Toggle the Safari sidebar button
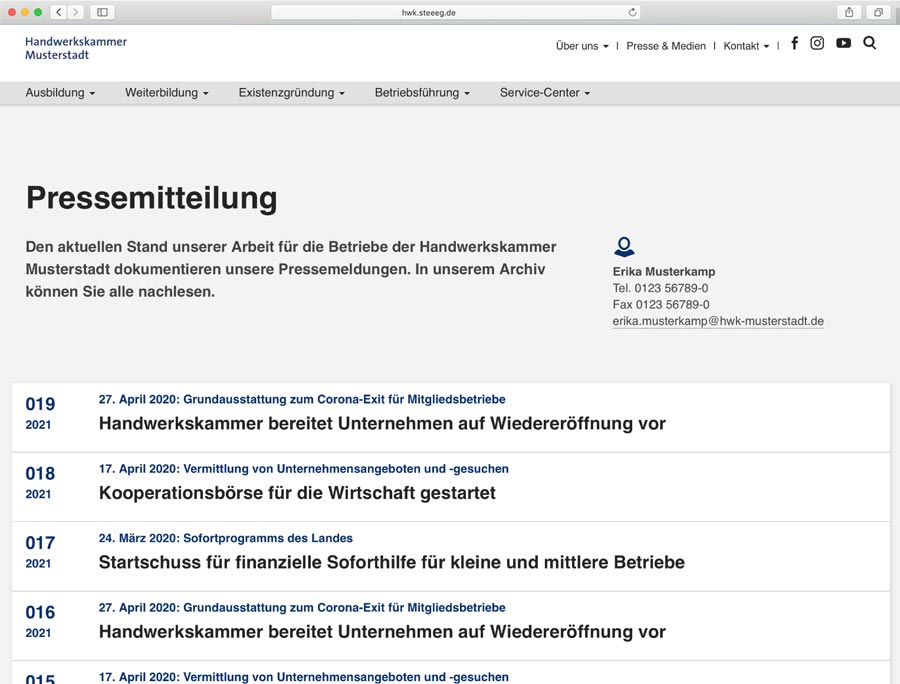The width and height of the screenshot is (900, 684). pyautogui.click(x=102, y=12)
